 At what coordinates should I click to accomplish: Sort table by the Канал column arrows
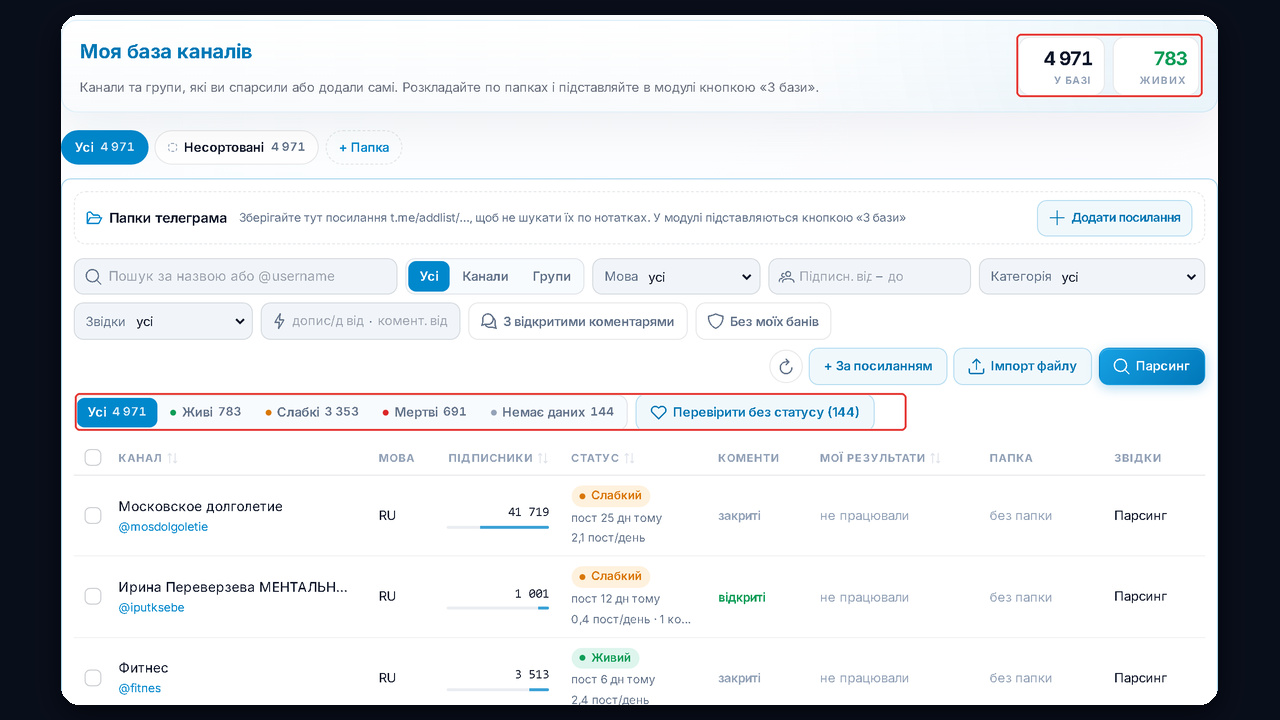click(172, 458)
